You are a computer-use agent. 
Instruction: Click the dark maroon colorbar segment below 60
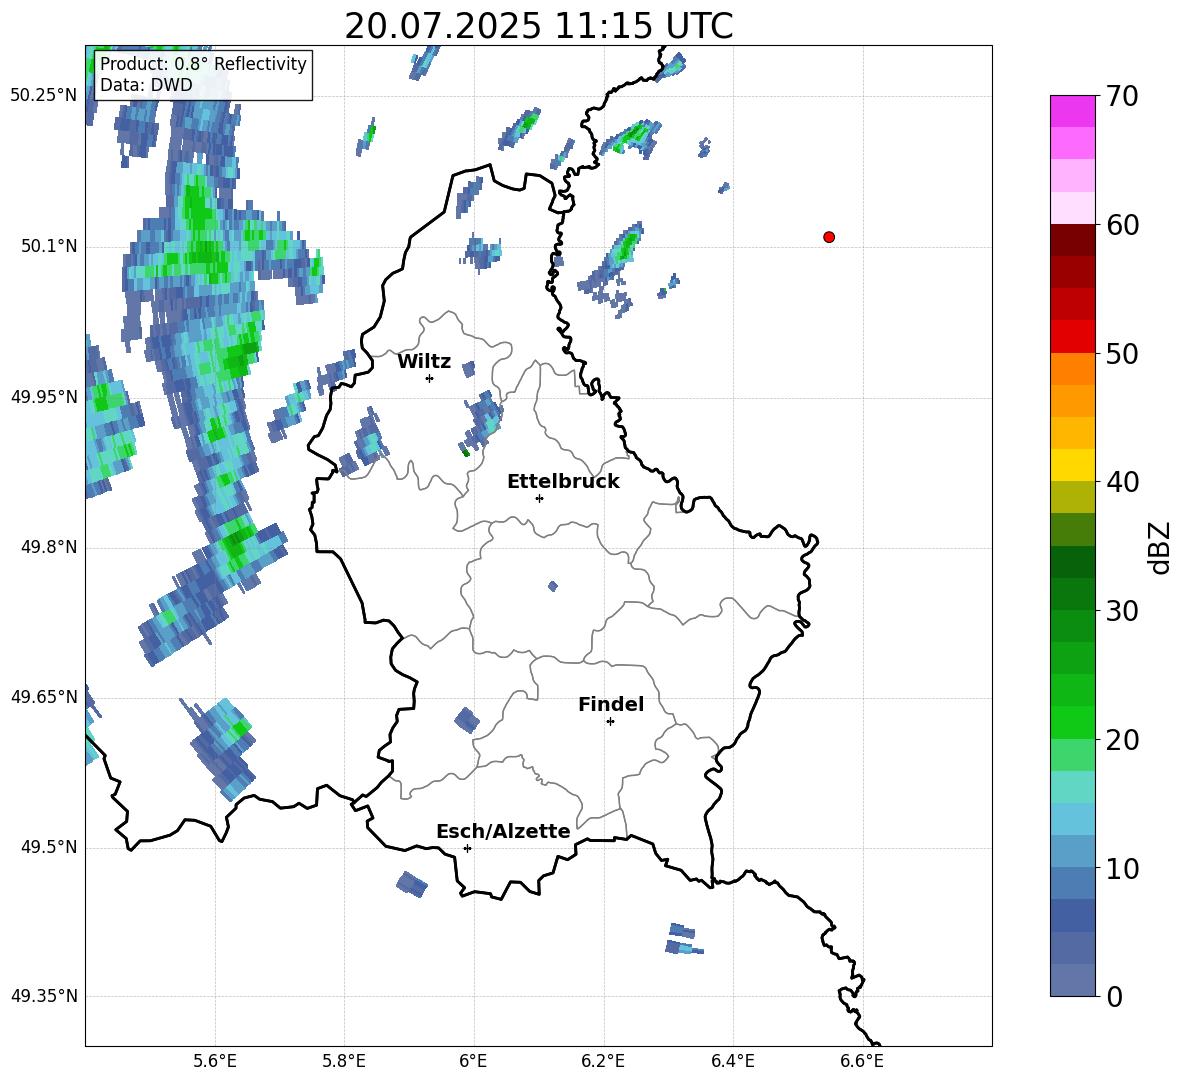[1072, 240]
